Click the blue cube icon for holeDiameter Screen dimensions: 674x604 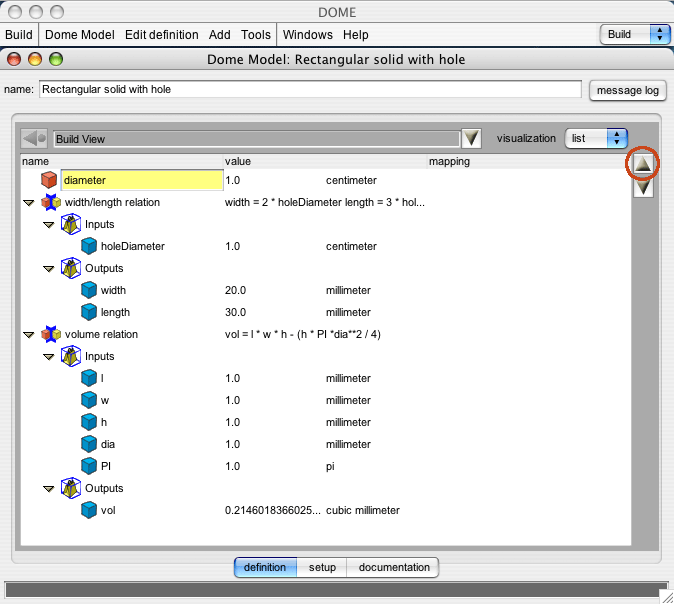pos(89,246)
